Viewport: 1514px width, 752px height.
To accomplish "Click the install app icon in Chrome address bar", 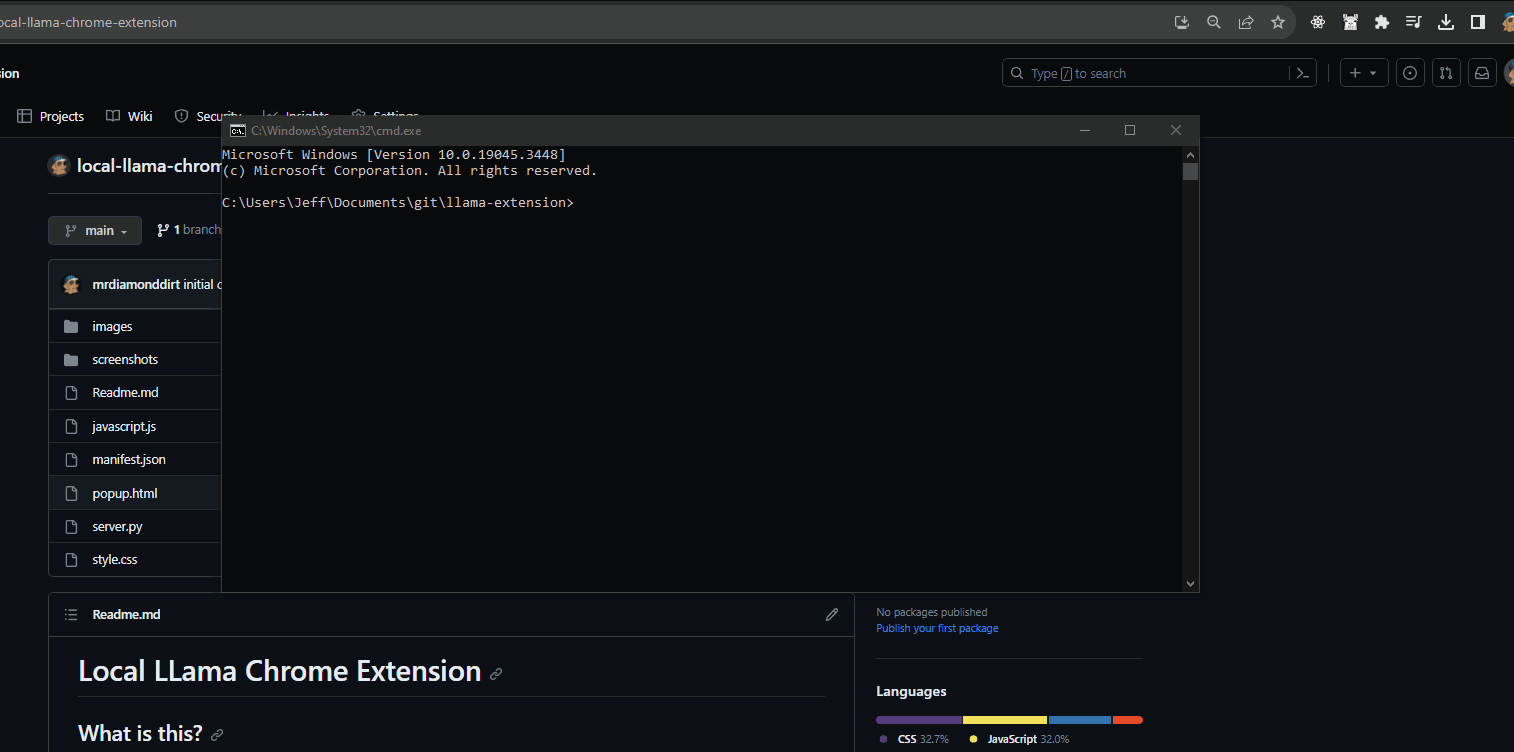I will pos(1181,22).
